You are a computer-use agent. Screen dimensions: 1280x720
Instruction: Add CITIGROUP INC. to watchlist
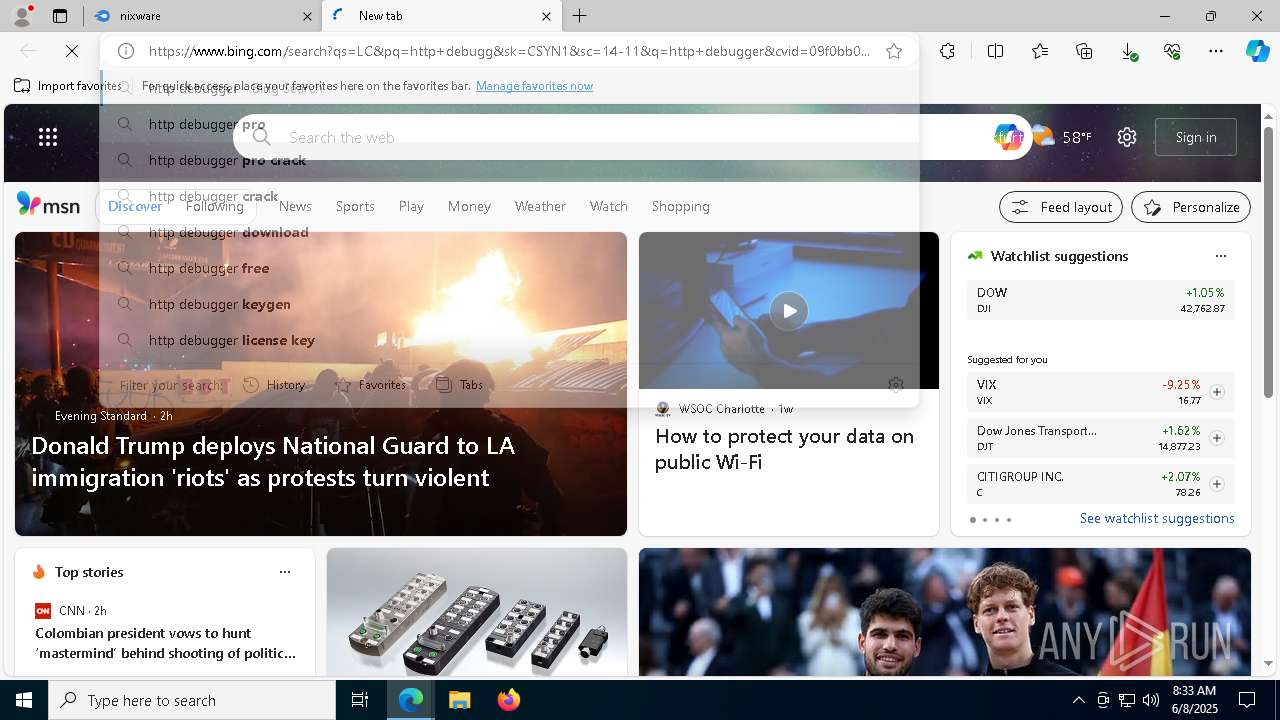pyautogui.click(x=1217, y=484)
